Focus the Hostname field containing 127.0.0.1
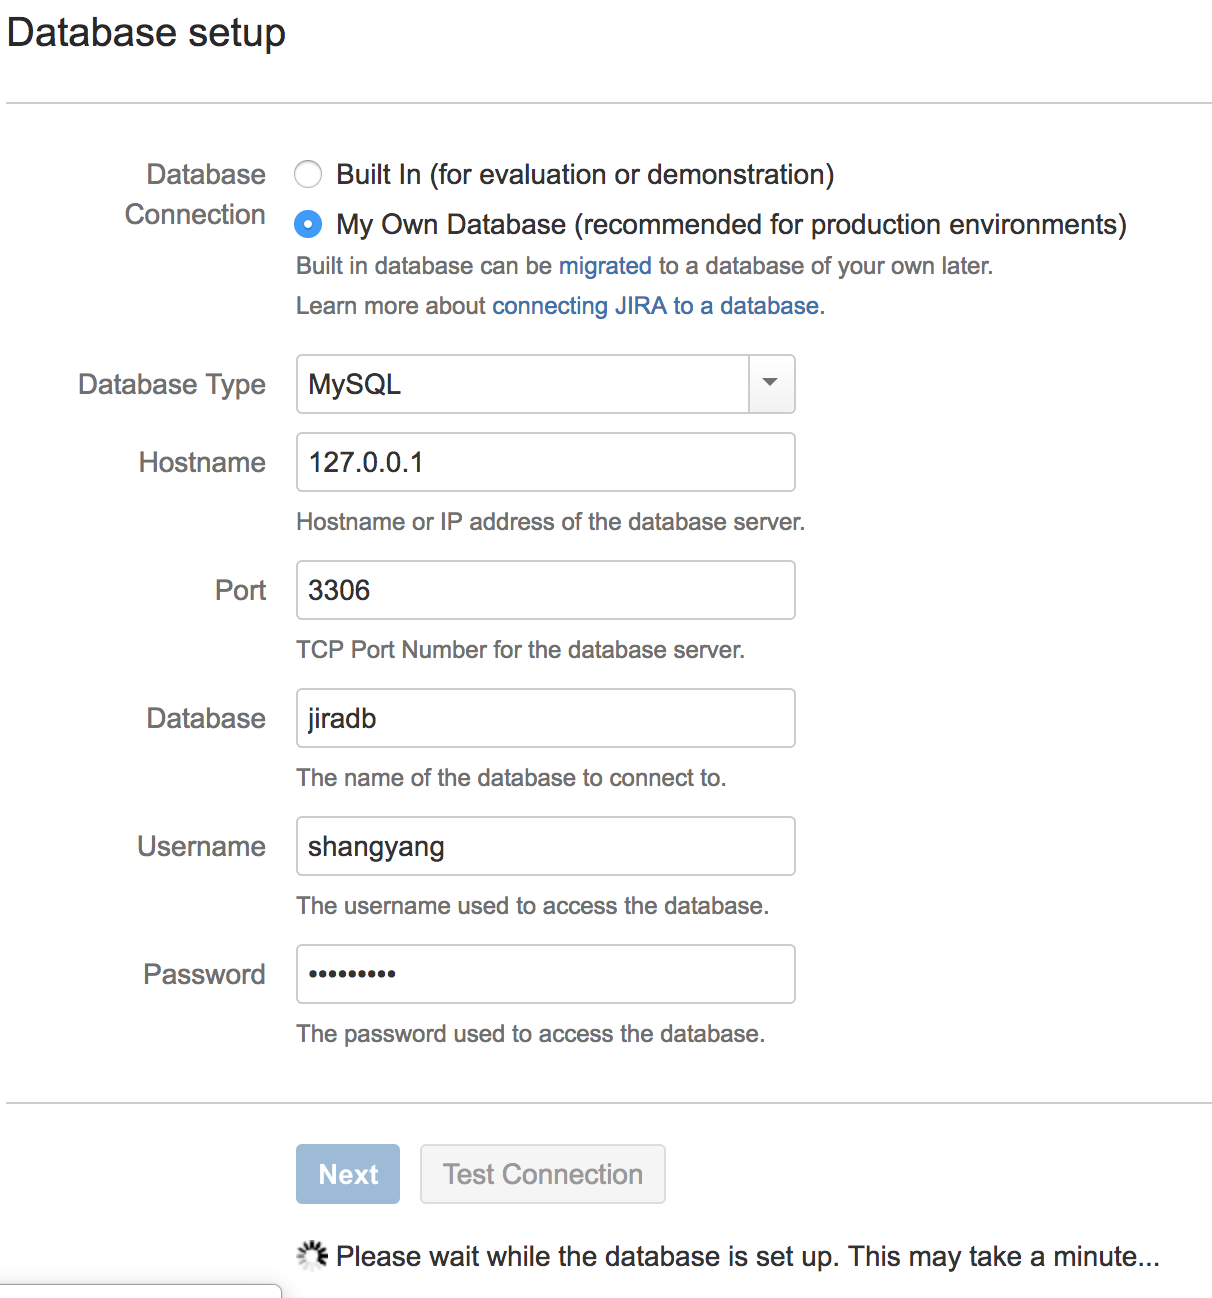 click(x=545, y=462)
